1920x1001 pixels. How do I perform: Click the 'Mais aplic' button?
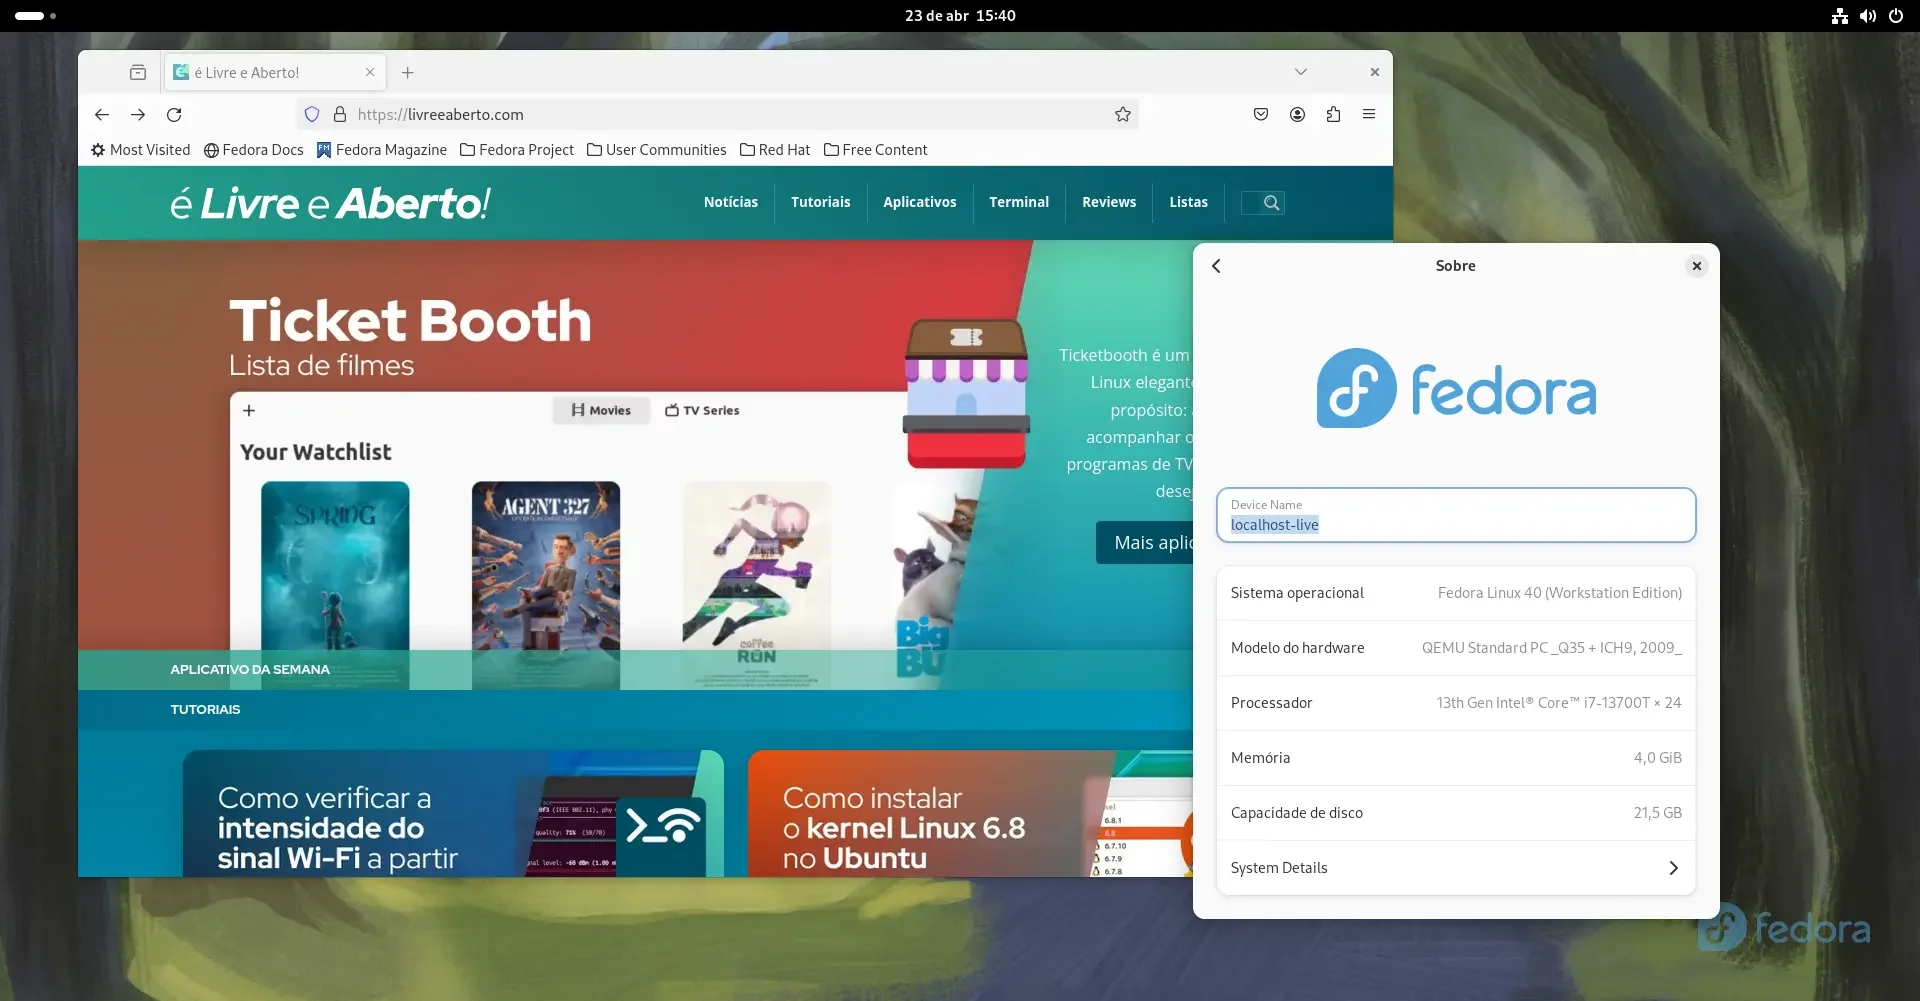1145,542
